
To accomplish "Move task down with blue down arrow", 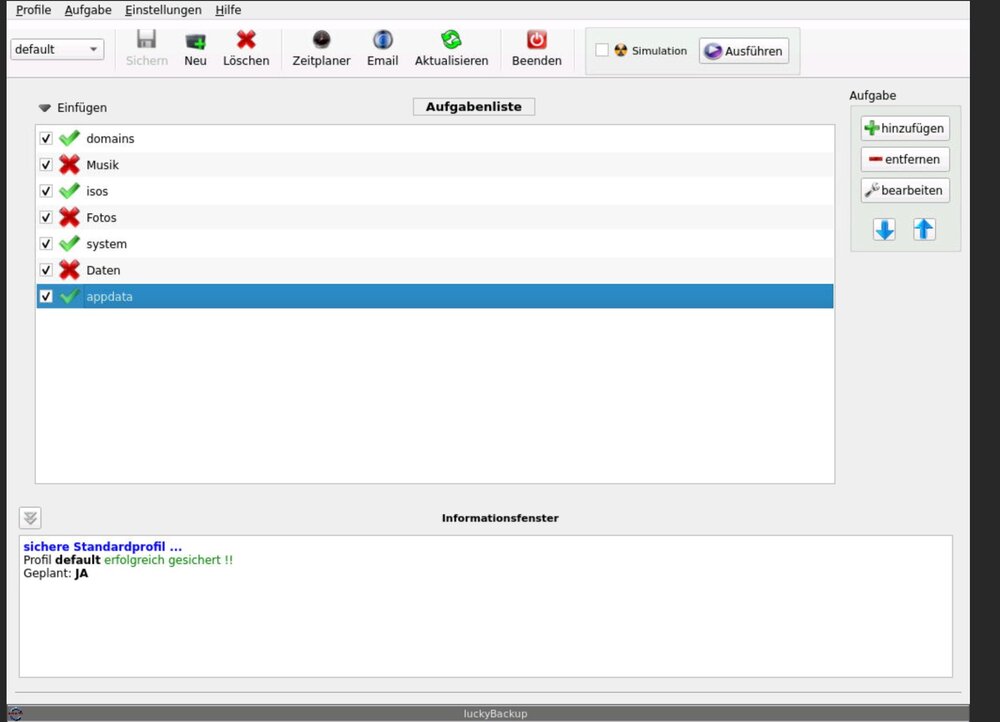I will (x=884, y=229).
